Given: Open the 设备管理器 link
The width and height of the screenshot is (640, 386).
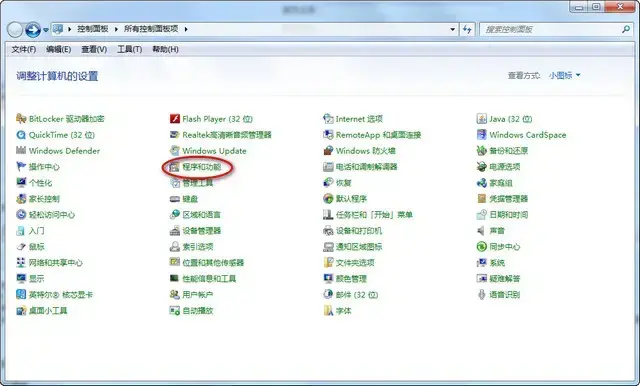Looking at the screenshot, I should (x=202, y=231).
